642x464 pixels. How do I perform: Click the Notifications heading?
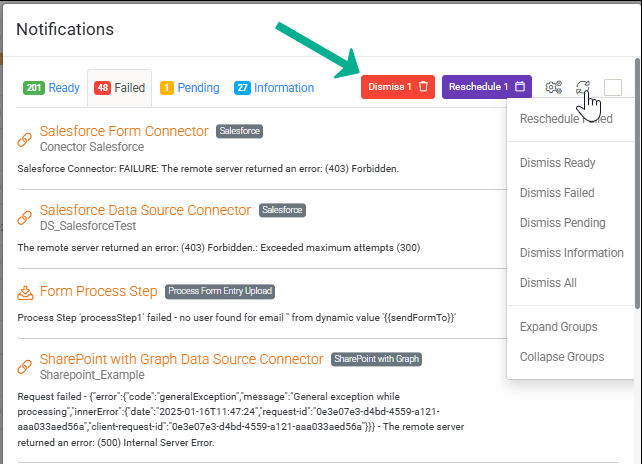pos(65,29)
